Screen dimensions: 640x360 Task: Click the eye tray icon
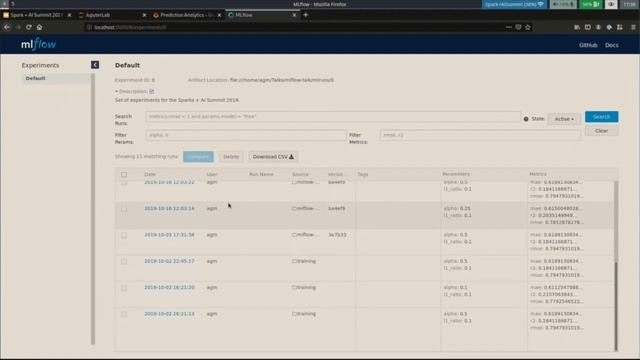tap(611, 4)
